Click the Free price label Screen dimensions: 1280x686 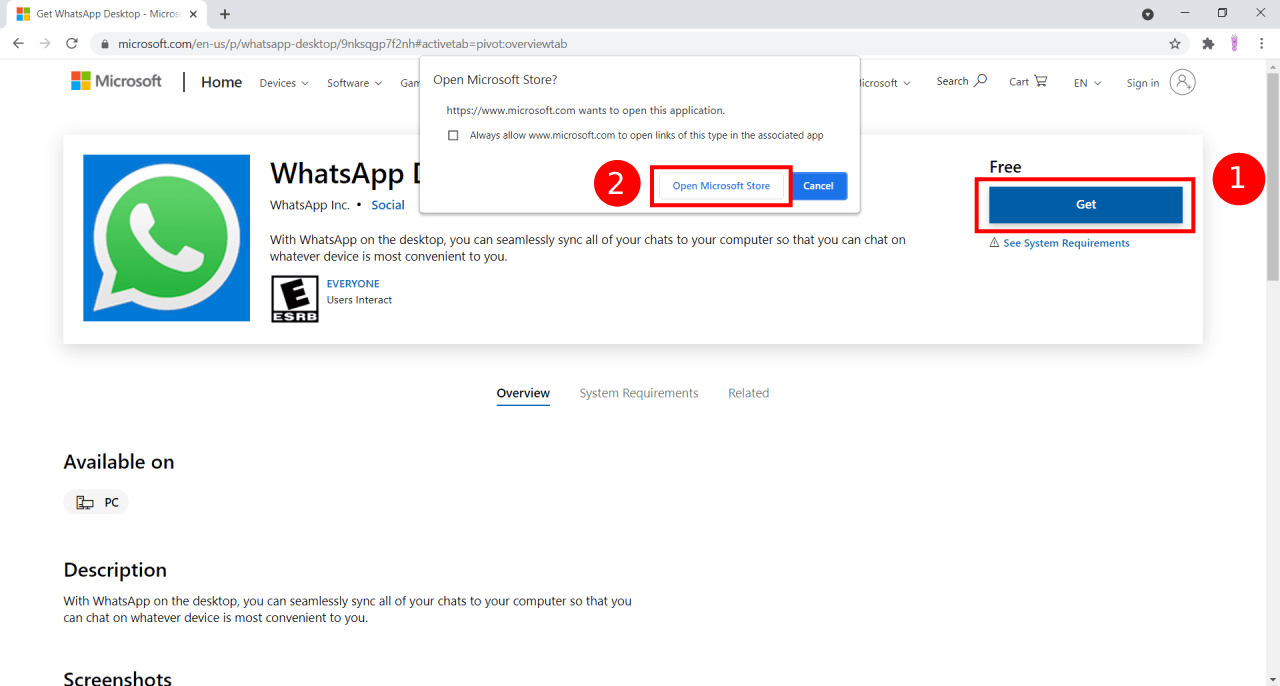(x=1005, y=167)
